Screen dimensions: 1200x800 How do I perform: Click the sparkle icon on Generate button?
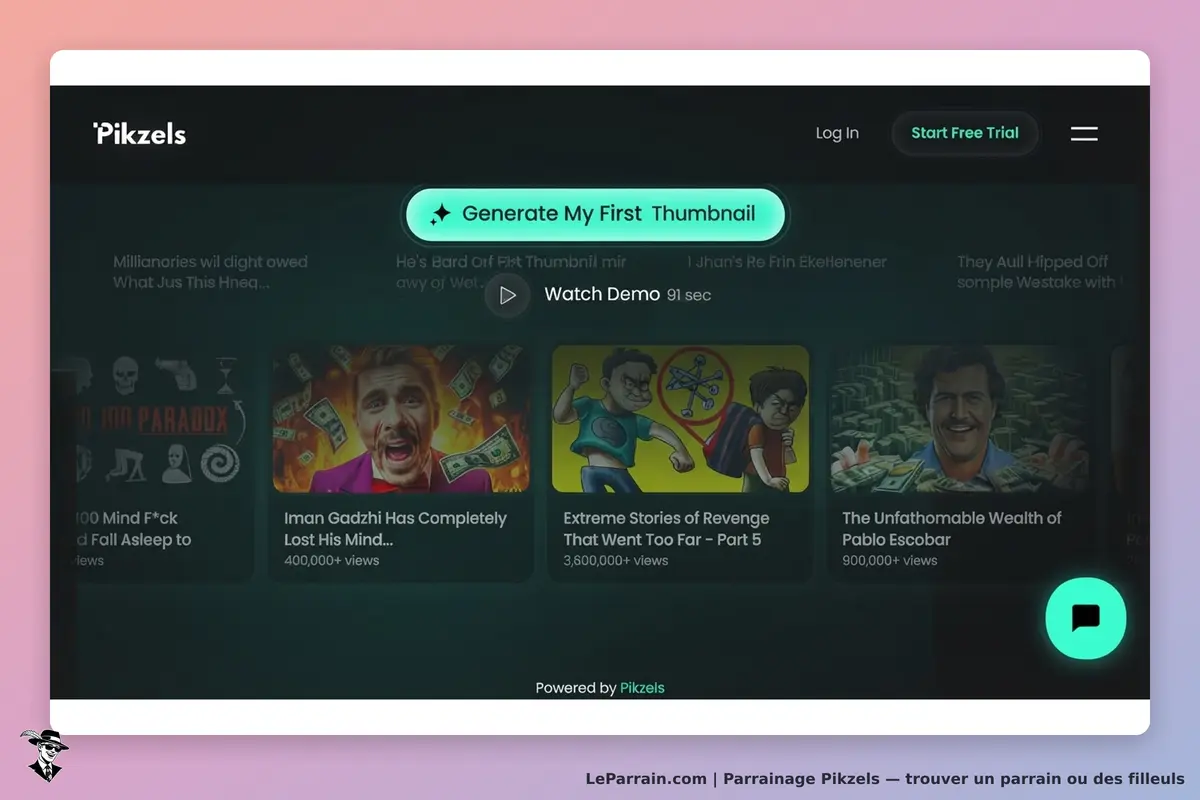click(440, 214)
